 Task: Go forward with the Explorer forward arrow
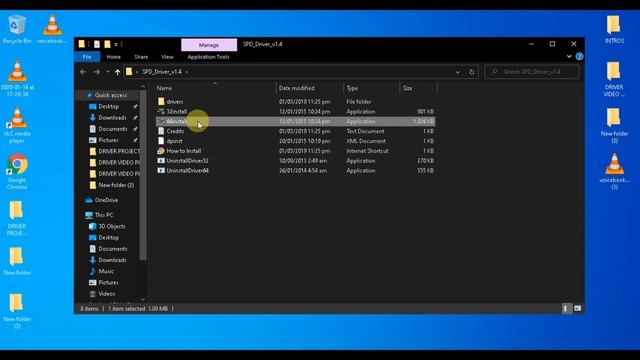97,72
